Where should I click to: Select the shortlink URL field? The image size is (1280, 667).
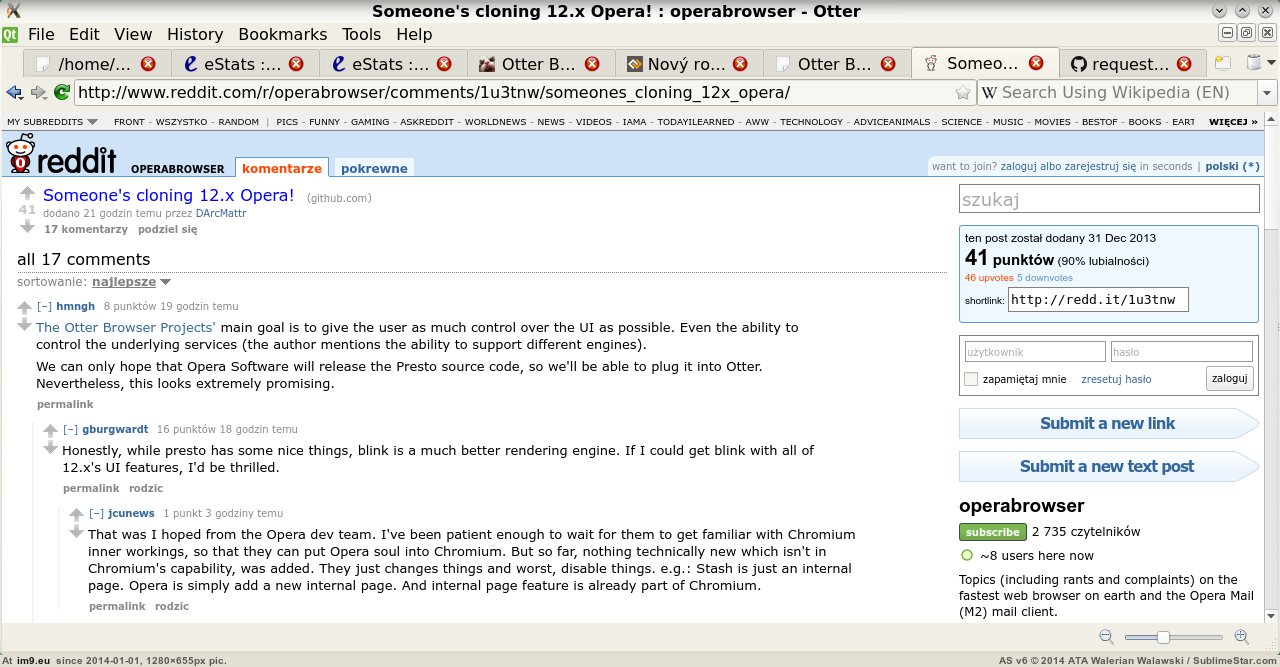point(1098,299)
